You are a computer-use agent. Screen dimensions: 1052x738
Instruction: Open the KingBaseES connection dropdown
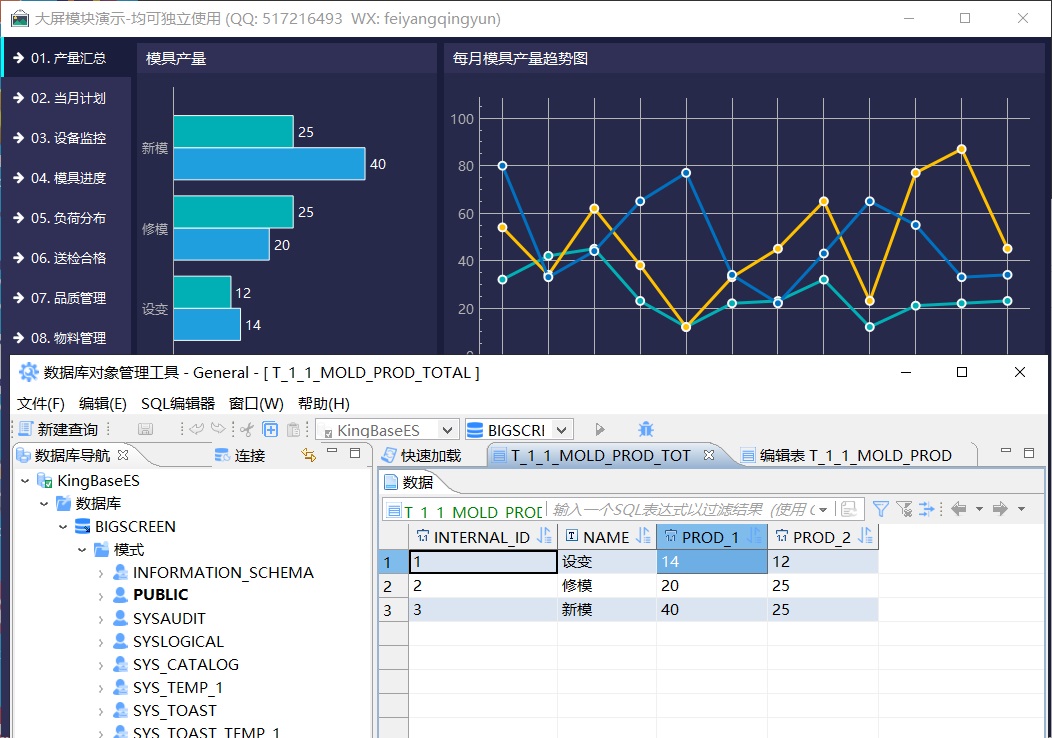pos(447,430)
